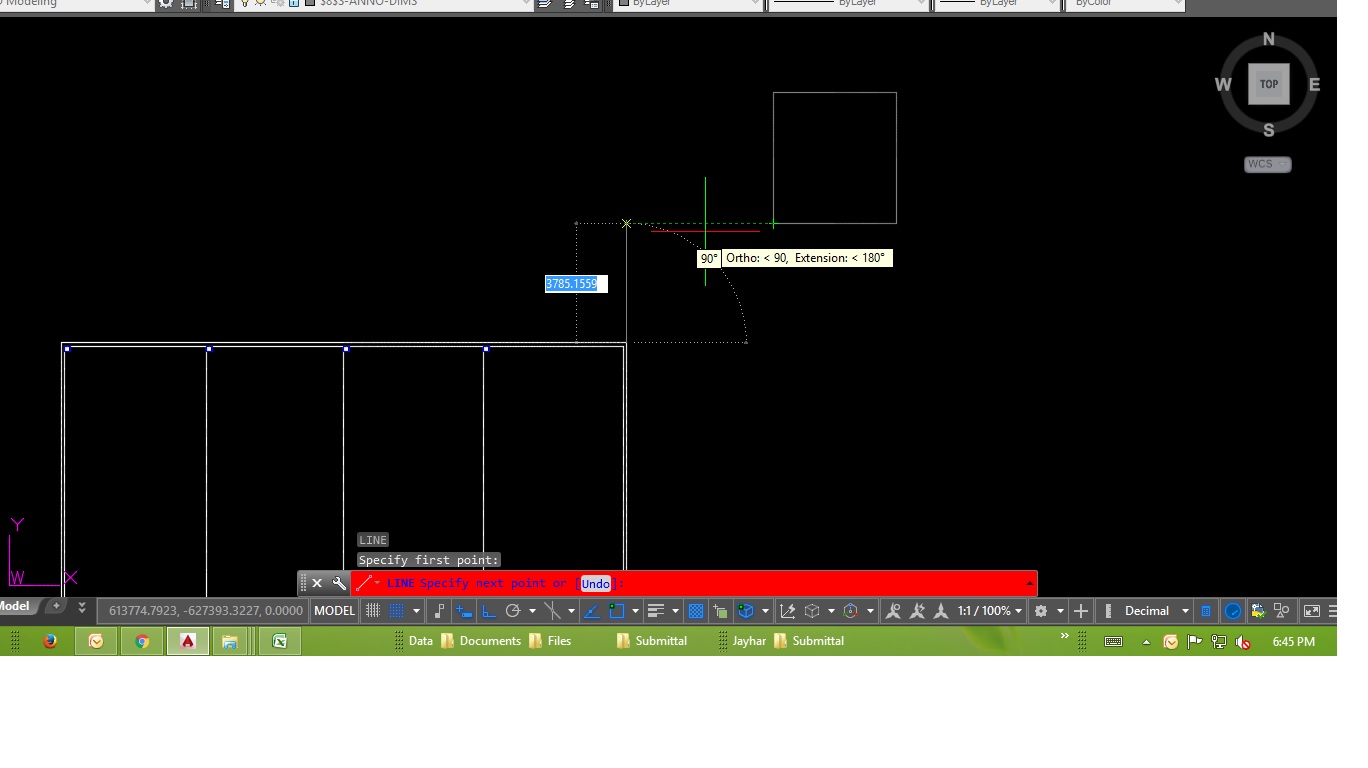The width and height of the screenshot is (1368, 768).
Task: Click the taskbar clock 6:45 PM
Action: tap(1294, 642)
